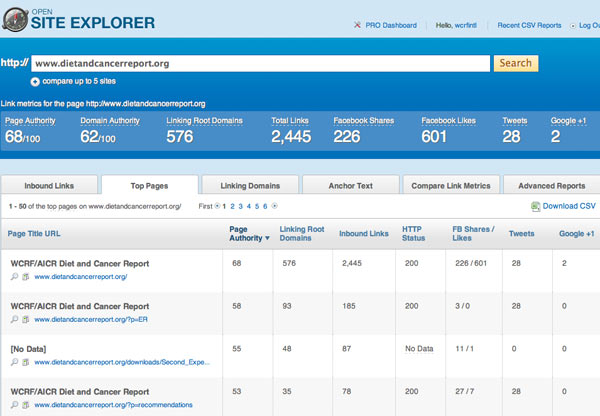Open the PRO Dashboard link
This screenshot has width=600, height=416.
click(391, 25)
